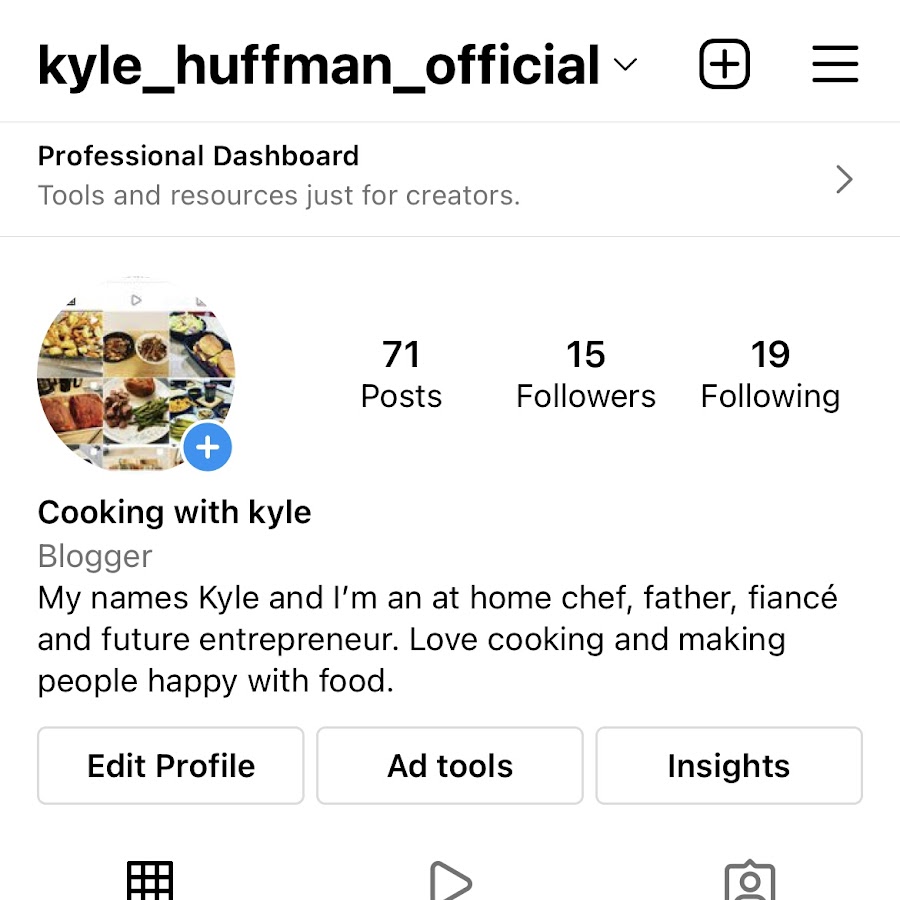Open the Professional Dashboard banner
The image size is (900, 900).
(450, 179)
